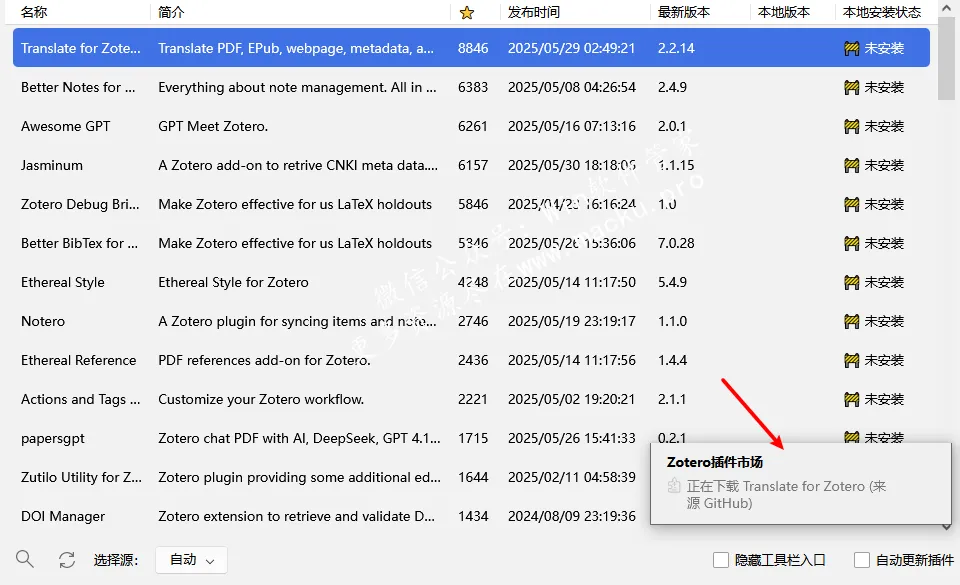Click the install status icon for Ethereal Reference
Image resolution: width=960 pixels, height=585 pixels.
click(x=852, y=360)
